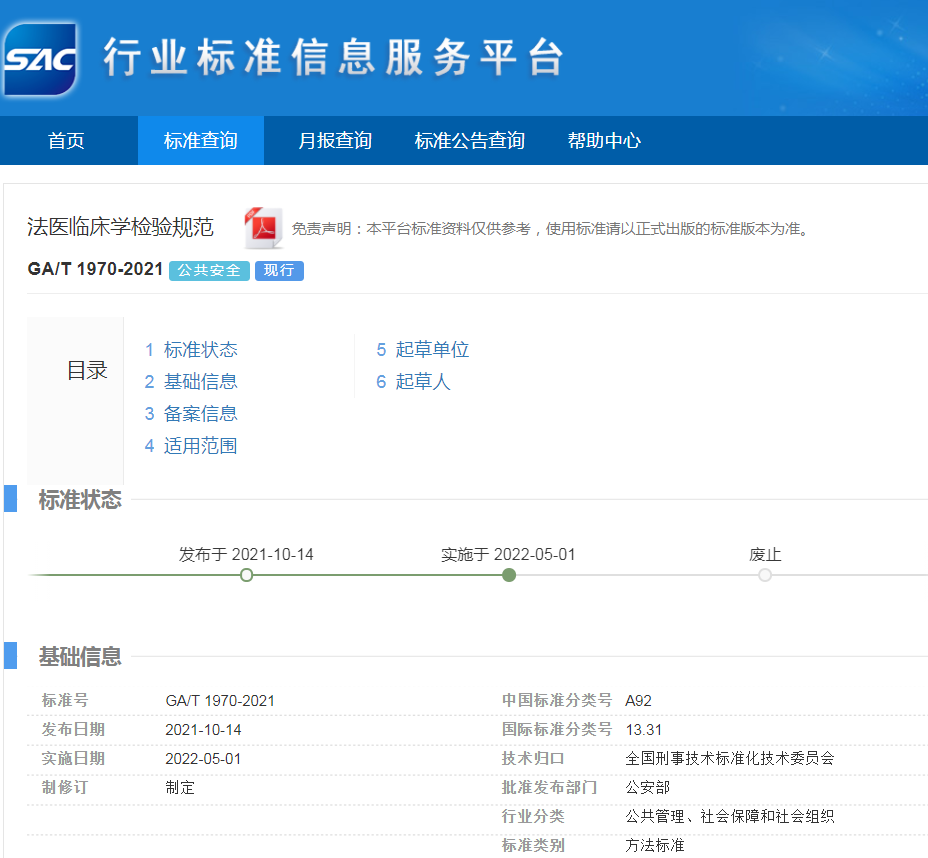This screenshot has width=928, height=858.
Task: Click the 标准类别 value 方法标准
Action: tap(655, 846)
